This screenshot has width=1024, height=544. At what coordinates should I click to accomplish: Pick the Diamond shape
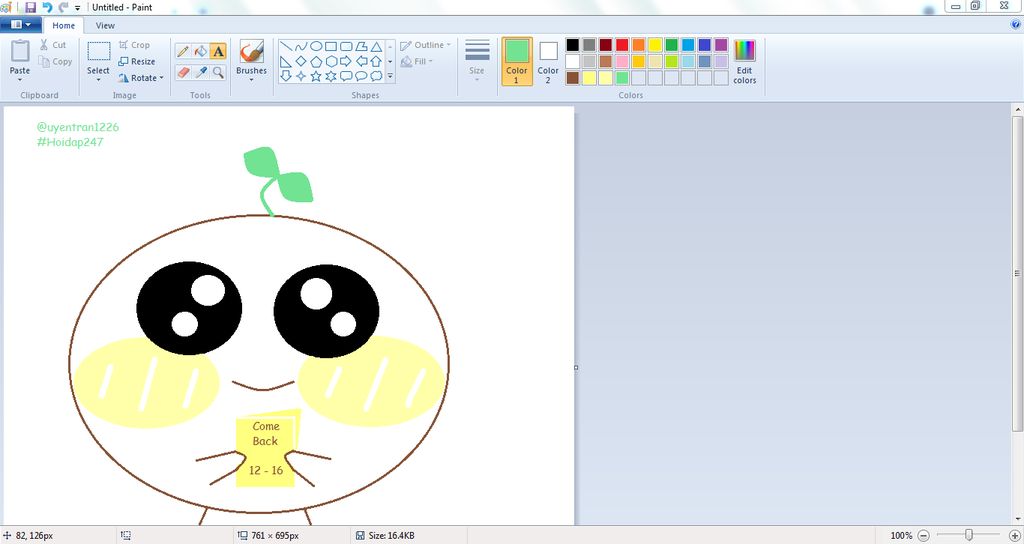pos(300,61)
